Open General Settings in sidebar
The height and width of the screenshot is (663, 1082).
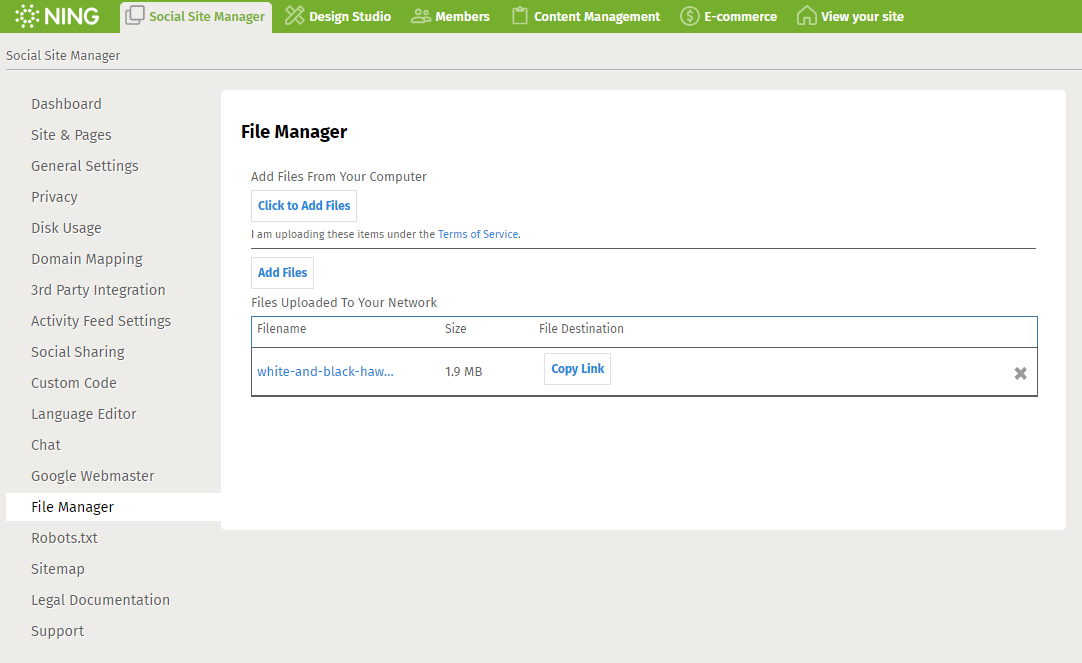[85, 166]
